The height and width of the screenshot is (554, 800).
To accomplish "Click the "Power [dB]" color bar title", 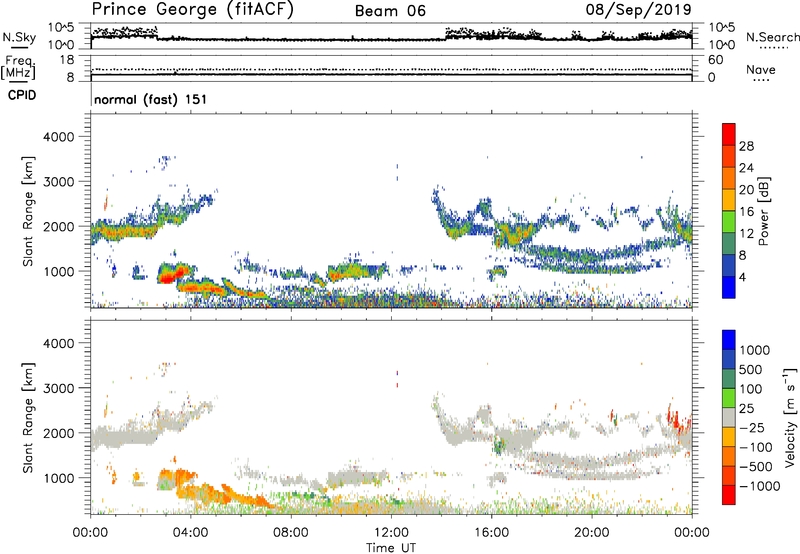I will [763, 211].
